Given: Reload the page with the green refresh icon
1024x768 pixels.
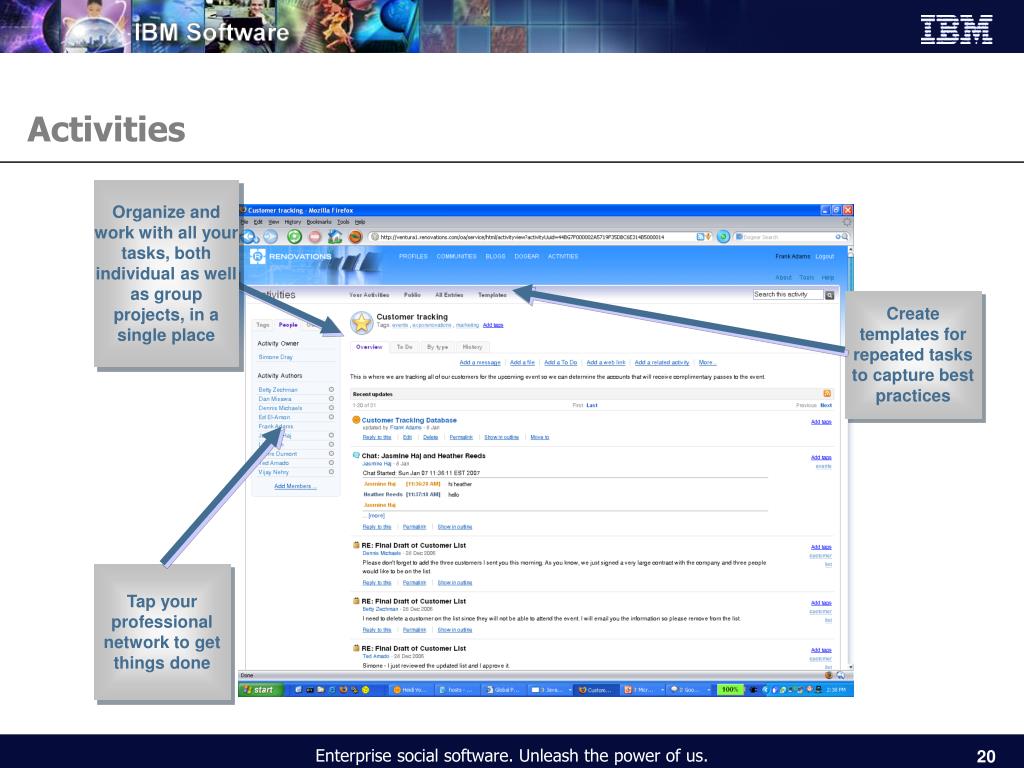Looking at the screenshot, I should pos(294,237).
